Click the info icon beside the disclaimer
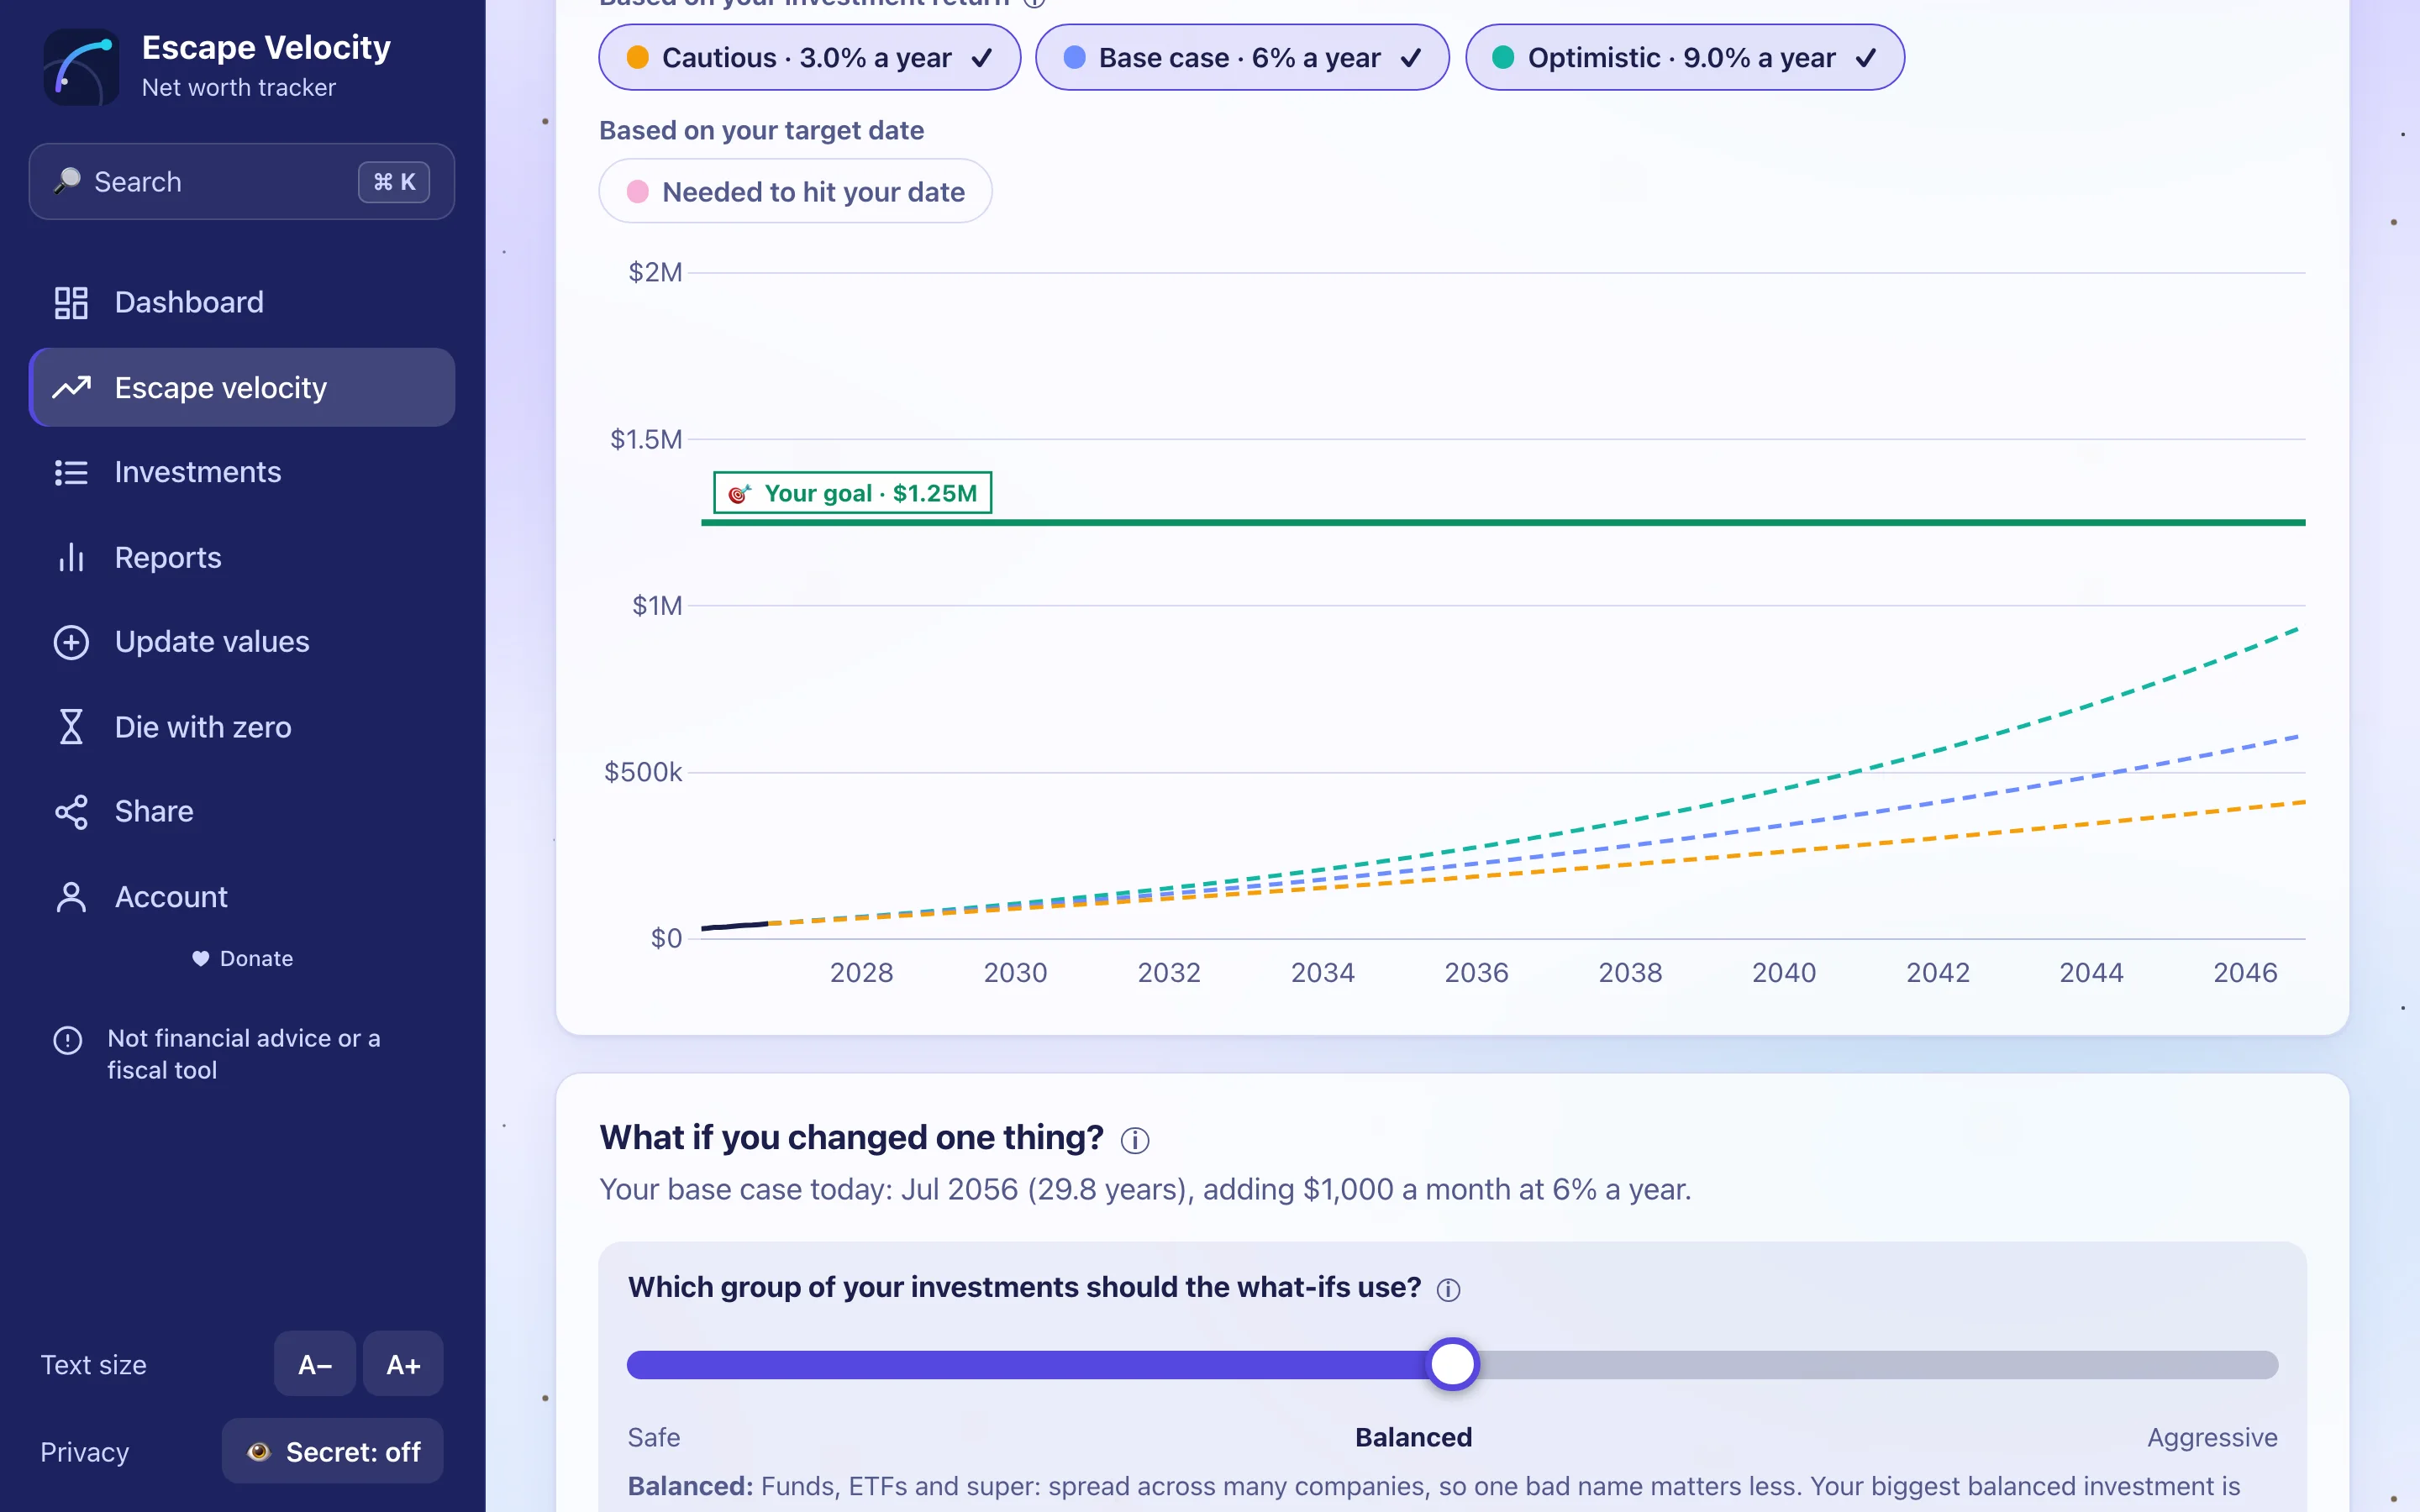 [68, 1040]
